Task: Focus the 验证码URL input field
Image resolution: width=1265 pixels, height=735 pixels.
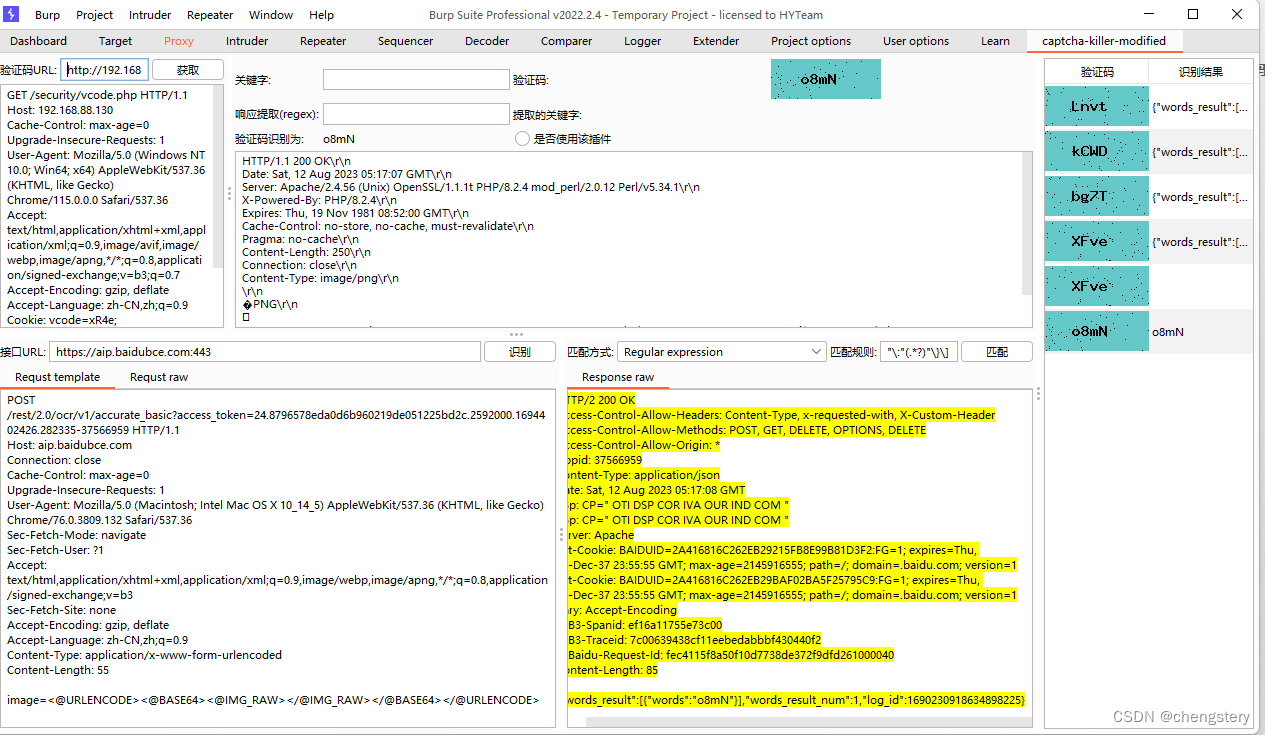Action: 105,70
